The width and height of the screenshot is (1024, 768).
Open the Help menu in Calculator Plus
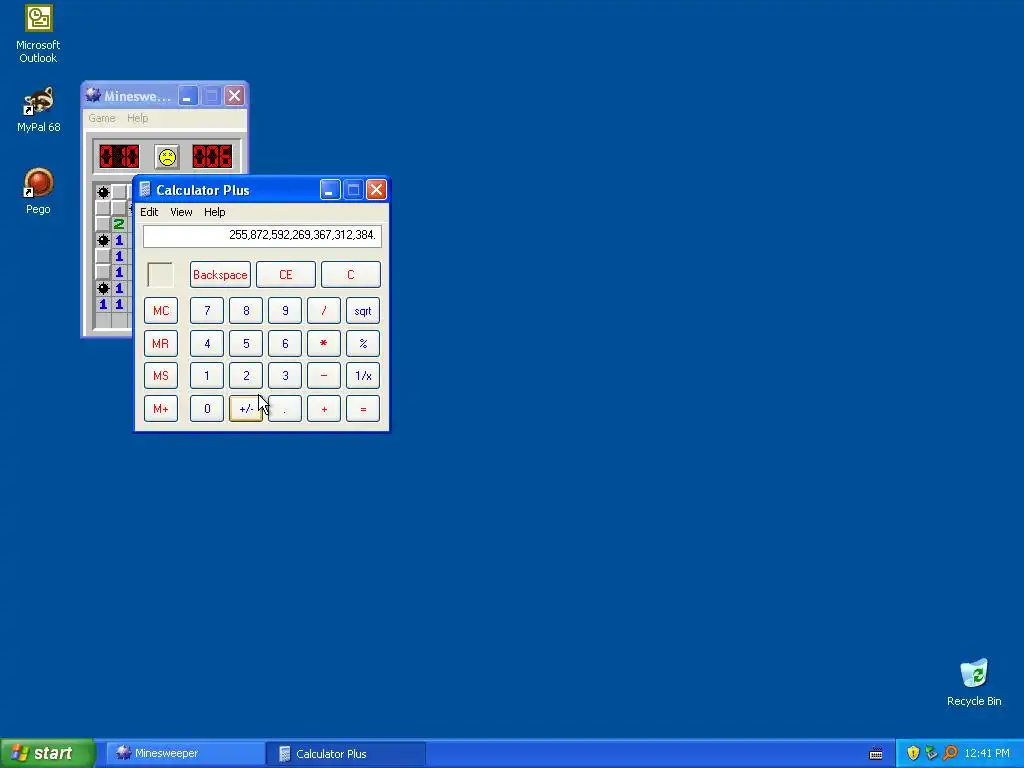click(214, 212)
